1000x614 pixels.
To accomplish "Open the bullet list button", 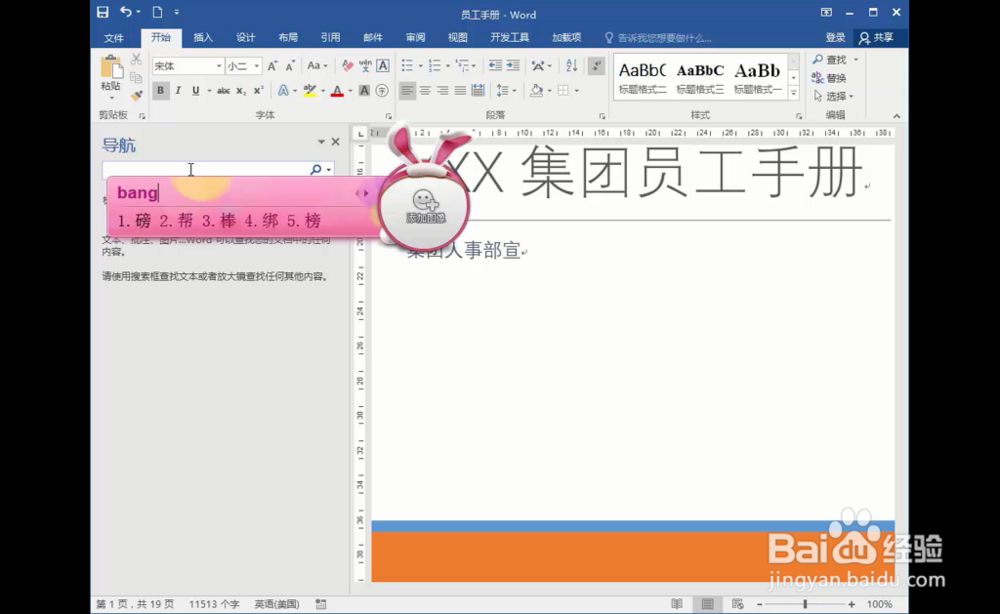I will pyautogui.click(x=407, y=66).
